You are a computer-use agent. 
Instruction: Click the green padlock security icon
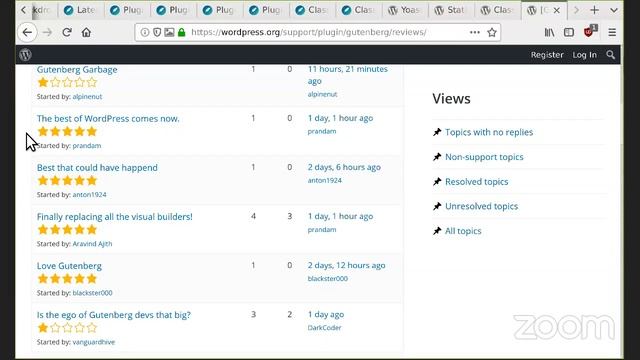click(182, 32)
